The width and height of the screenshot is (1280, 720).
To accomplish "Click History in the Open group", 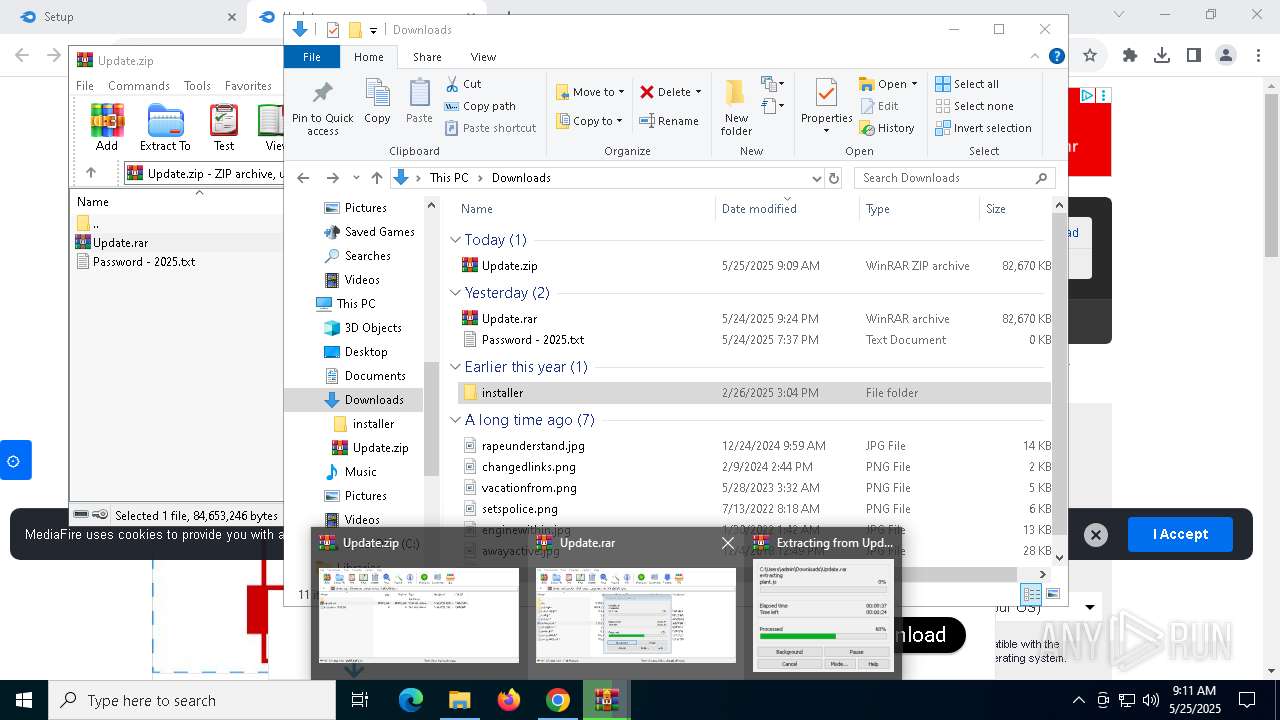I will tap(887, 128).
